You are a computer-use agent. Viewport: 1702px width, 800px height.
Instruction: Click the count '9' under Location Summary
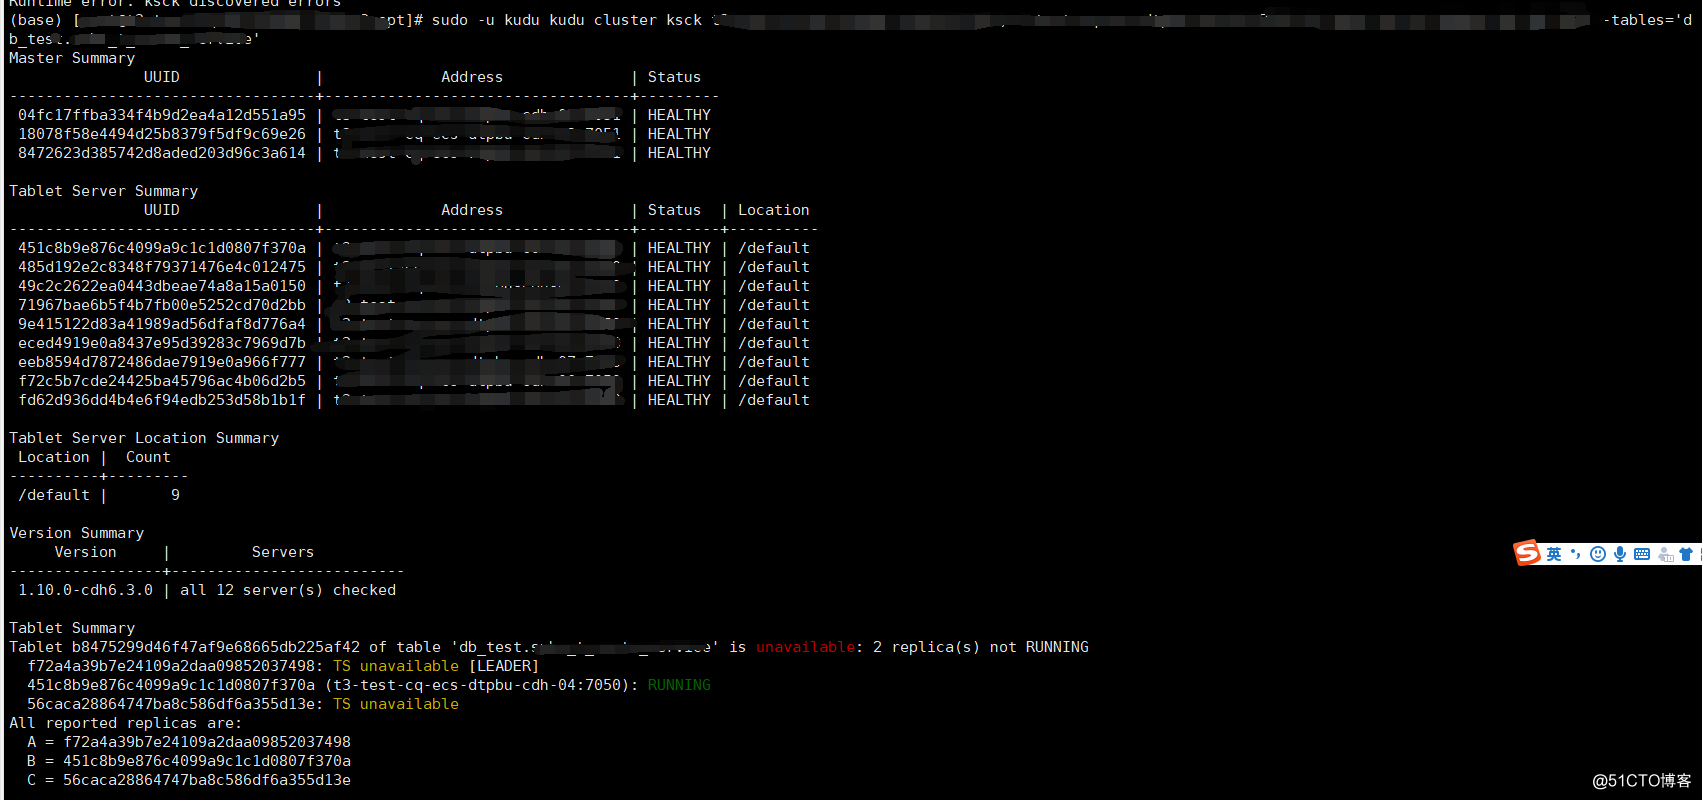point(176,495)
